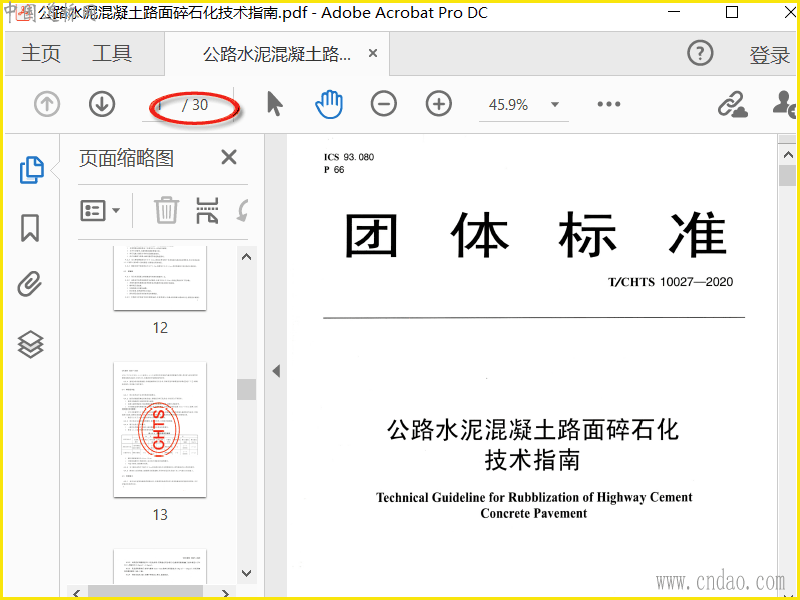Maximize the Acrobat window
Image resolution: width=800 pixels, height=600 pixels.
[x=732, y=12]
